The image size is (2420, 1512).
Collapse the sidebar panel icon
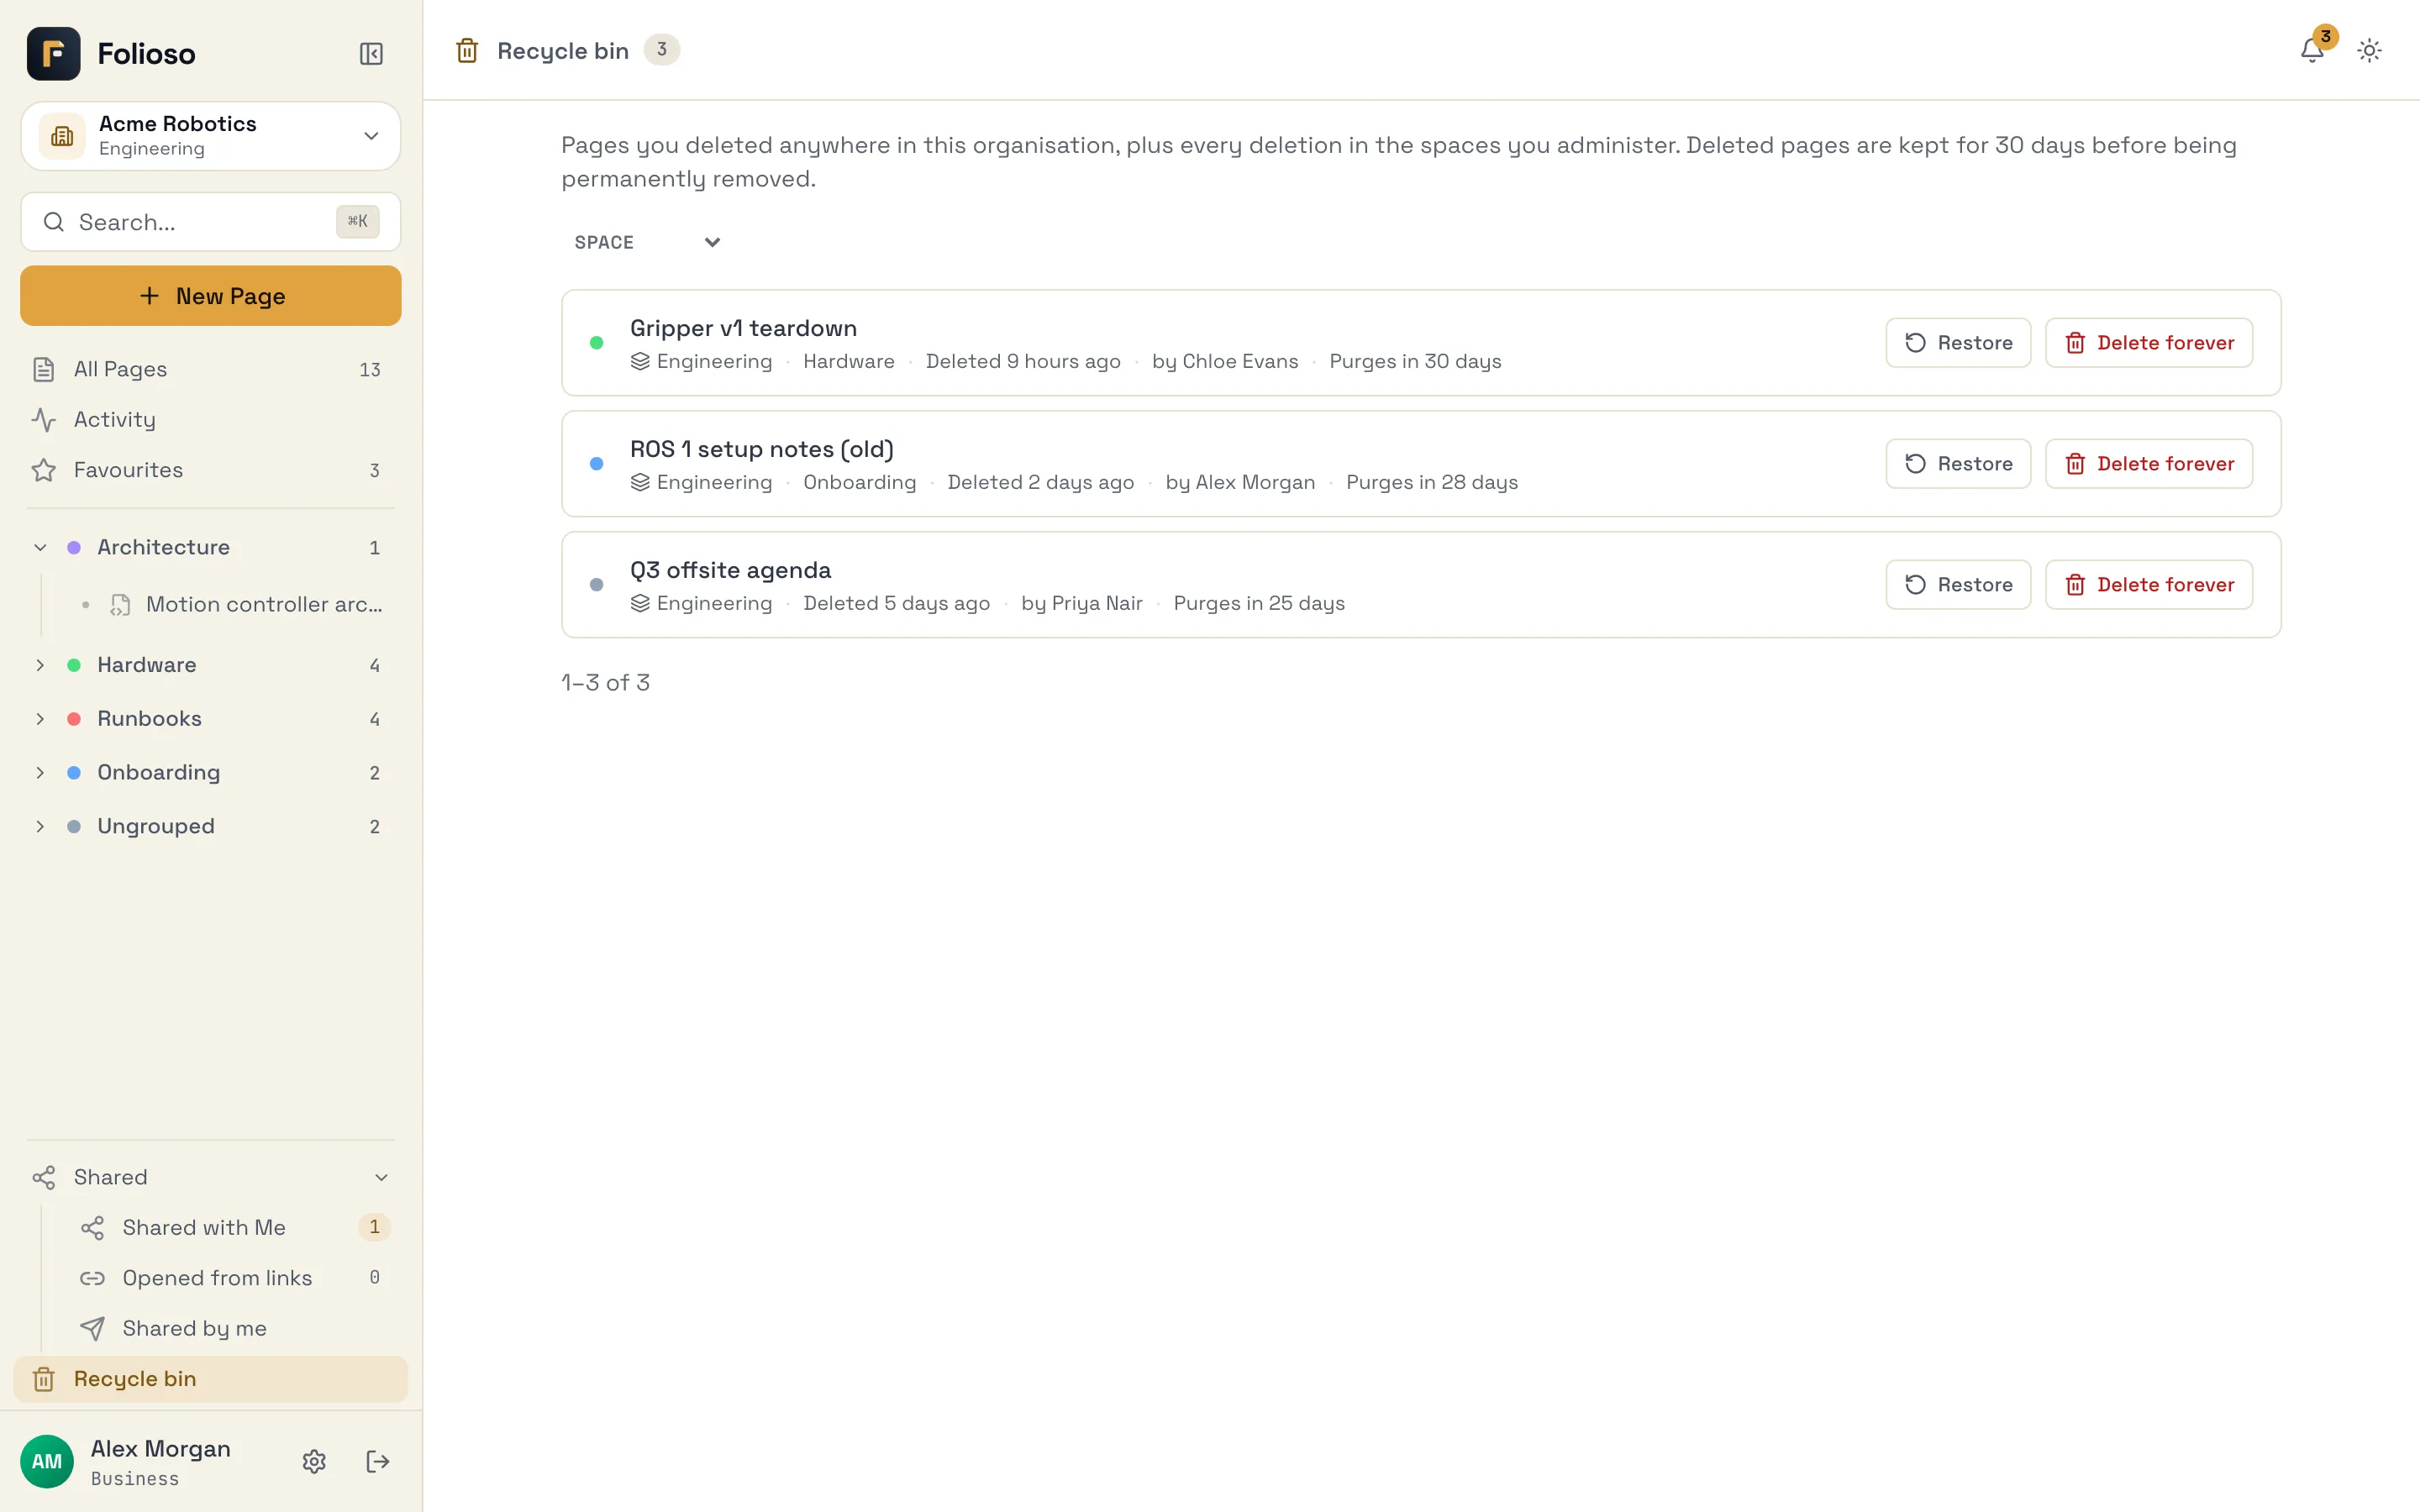tap(371, 54)
